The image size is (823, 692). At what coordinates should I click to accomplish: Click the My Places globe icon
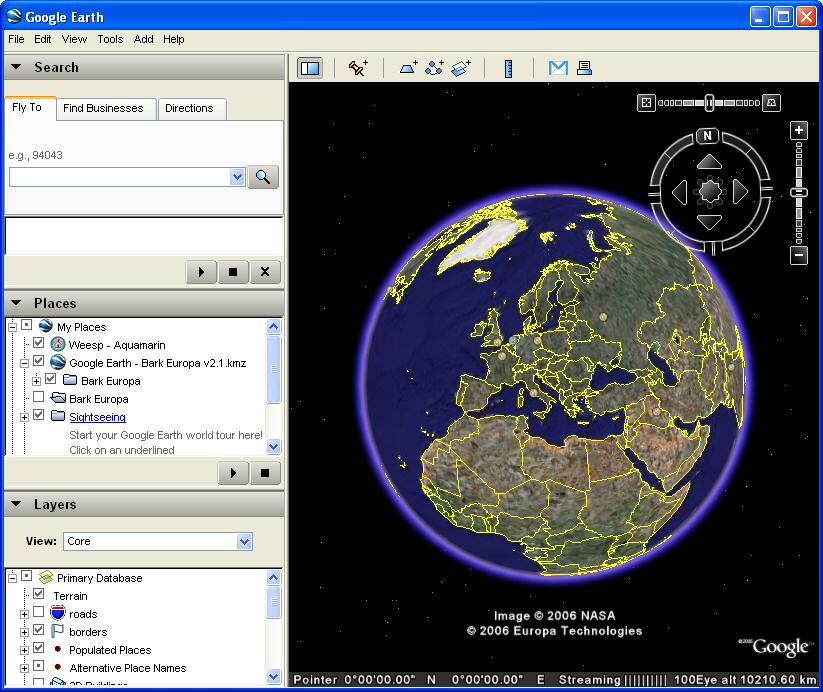pyautogui.click(x=46, y=326)
